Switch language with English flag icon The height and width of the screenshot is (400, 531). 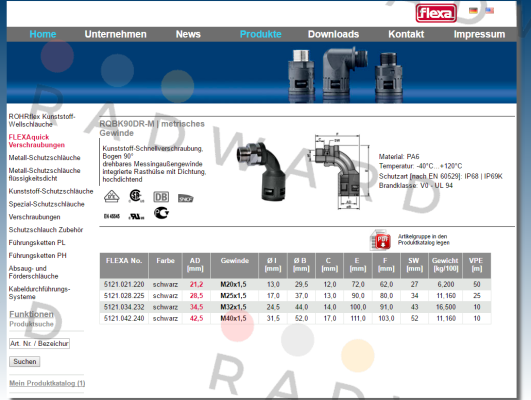click(490, 10)
